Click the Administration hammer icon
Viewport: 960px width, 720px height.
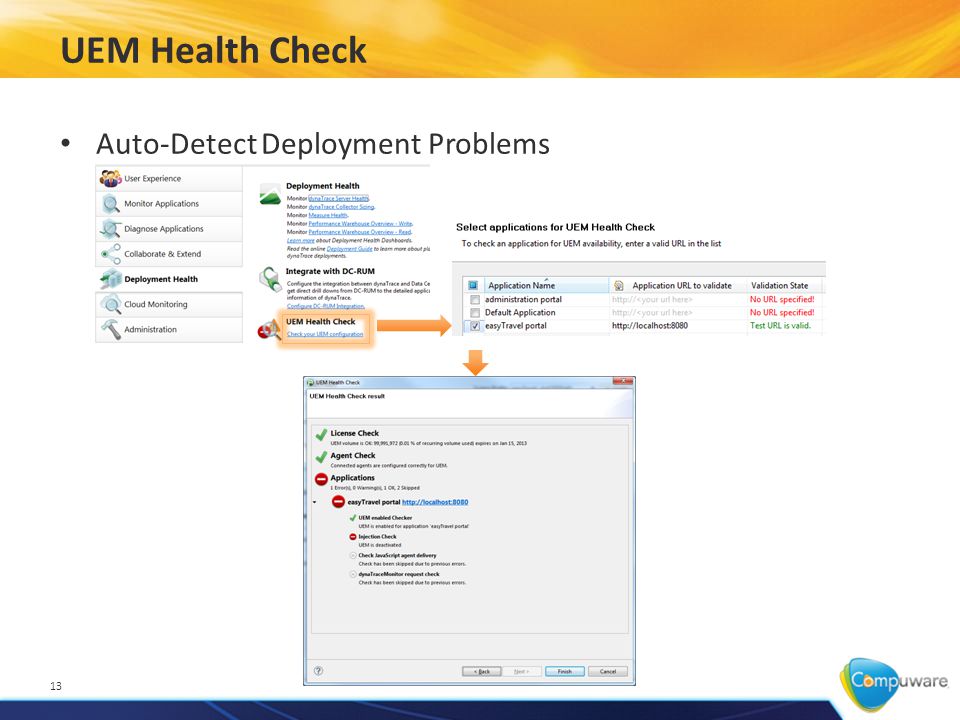(x=111, y=329)
